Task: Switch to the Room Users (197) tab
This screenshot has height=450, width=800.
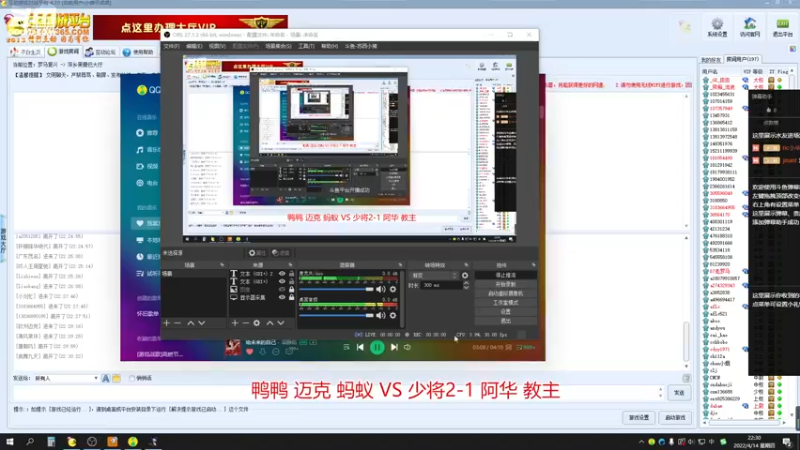Action: pyautogui.click(x=742, y=59)
